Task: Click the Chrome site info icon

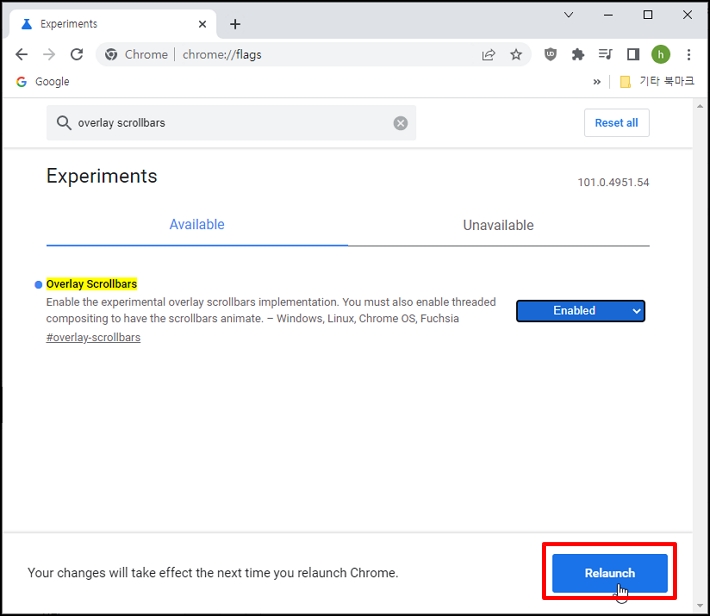Action: point(111,55)
